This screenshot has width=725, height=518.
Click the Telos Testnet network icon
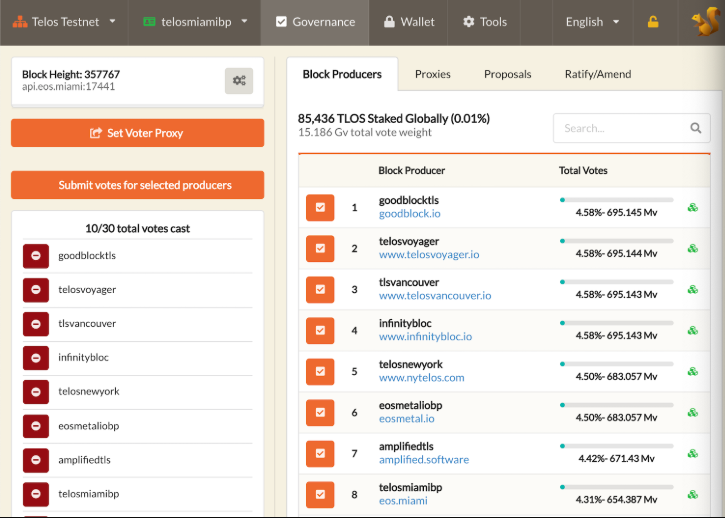[x=20, y=22]
